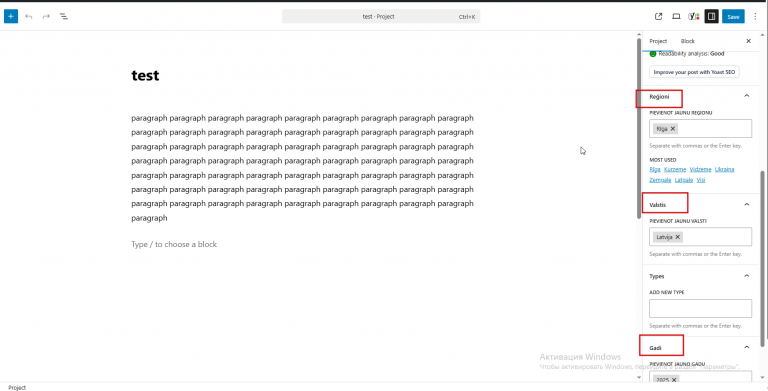Open the editor options menu
768x391 pixels.
pyautogui.click(x=755, y=17)
